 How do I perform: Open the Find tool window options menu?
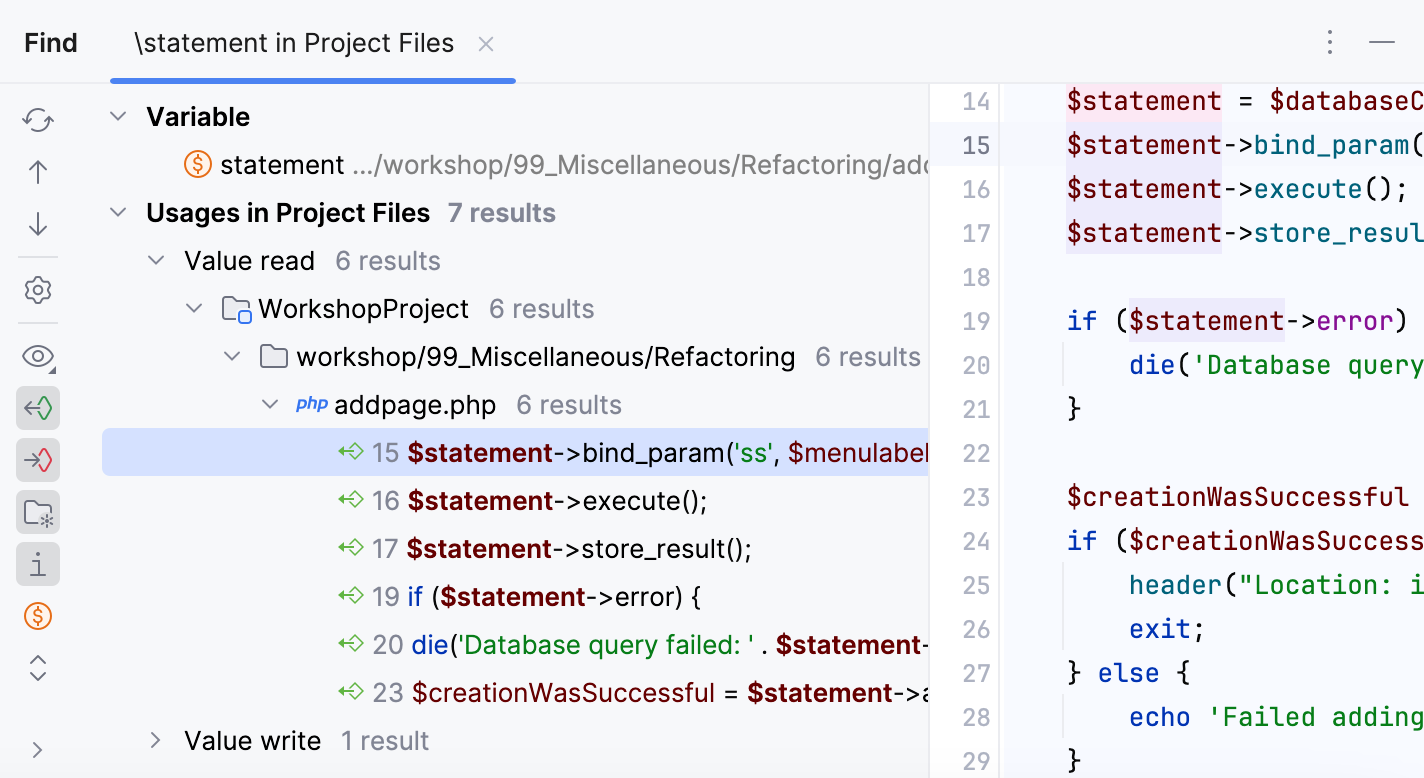pos(1329,42)
